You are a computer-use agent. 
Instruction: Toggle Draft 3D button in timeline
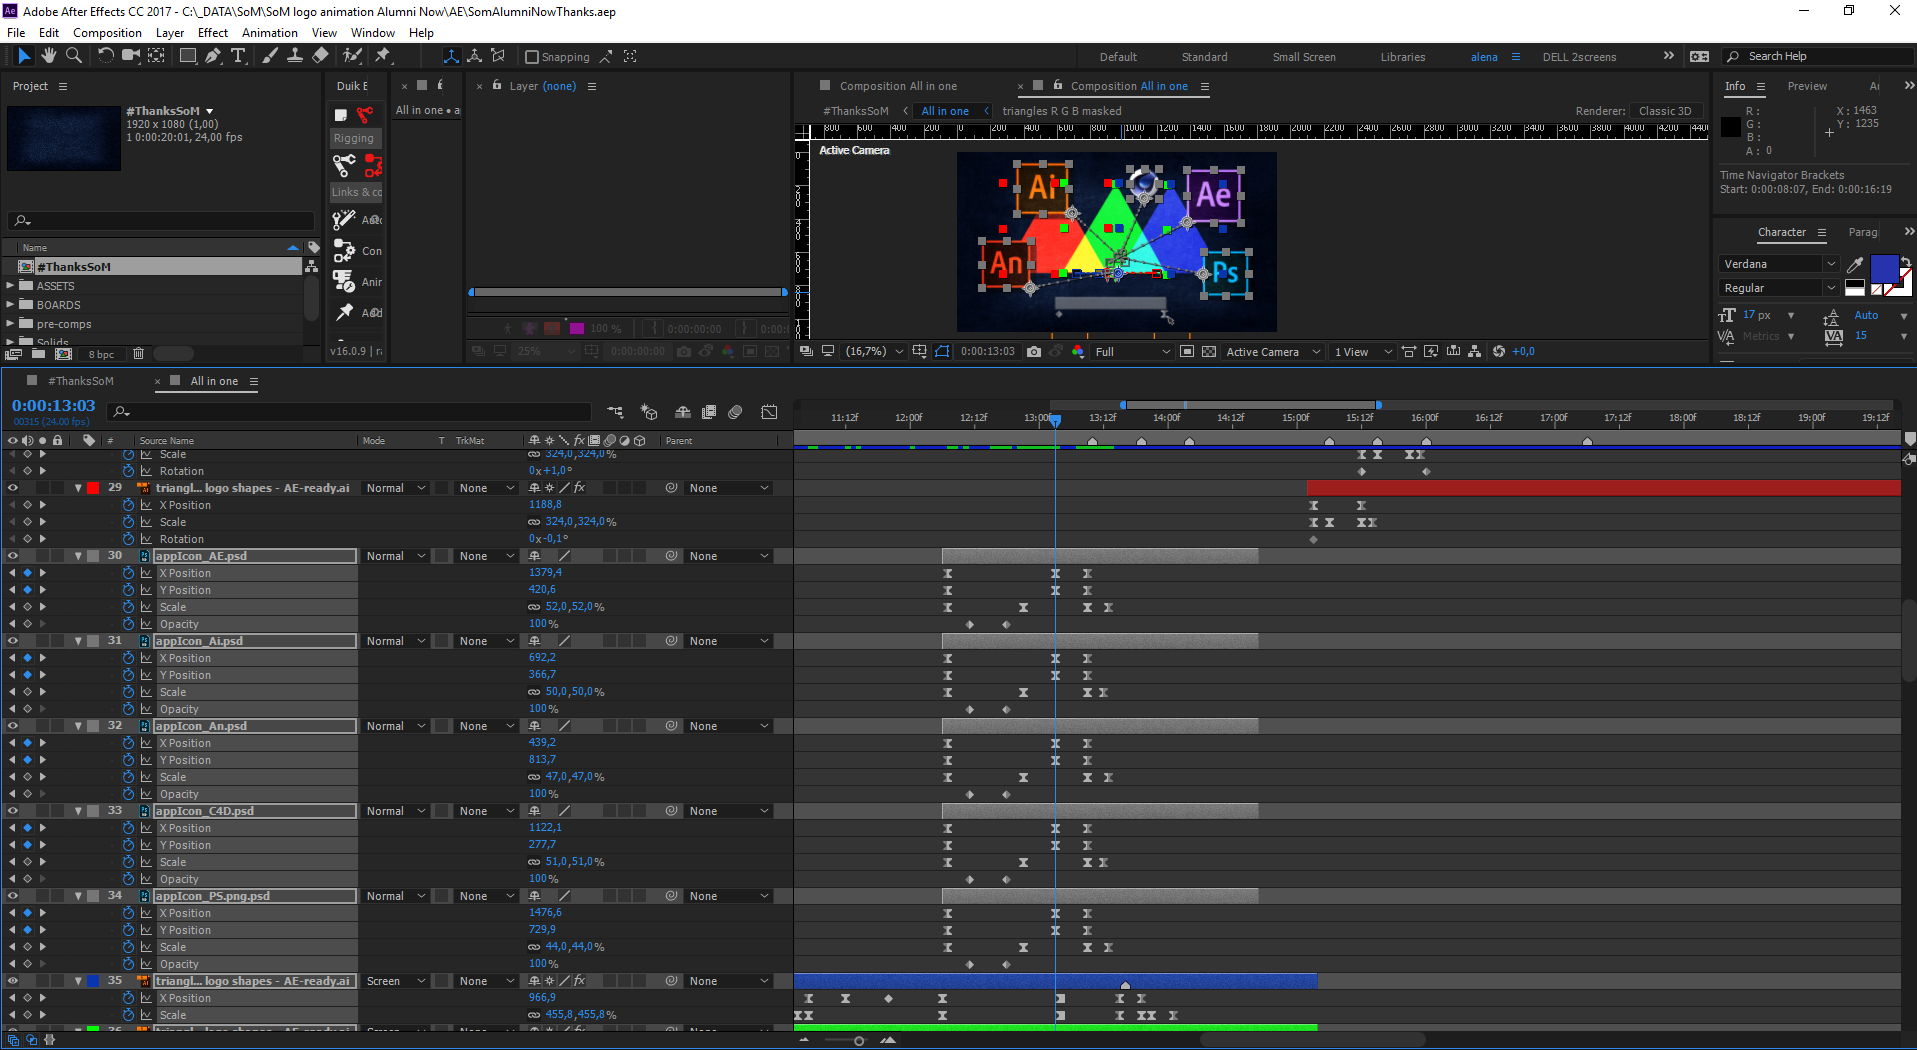click(x=649, y=412)
